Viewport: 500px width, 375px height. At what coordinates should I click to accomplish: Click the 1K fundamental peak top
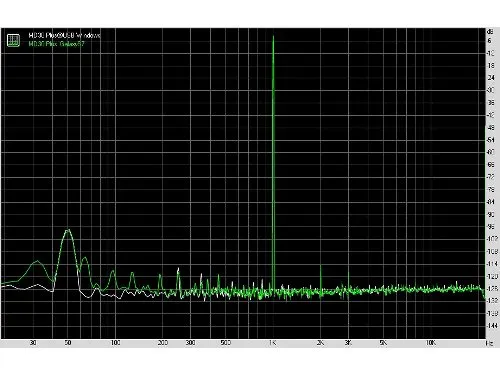pos(273,37)
